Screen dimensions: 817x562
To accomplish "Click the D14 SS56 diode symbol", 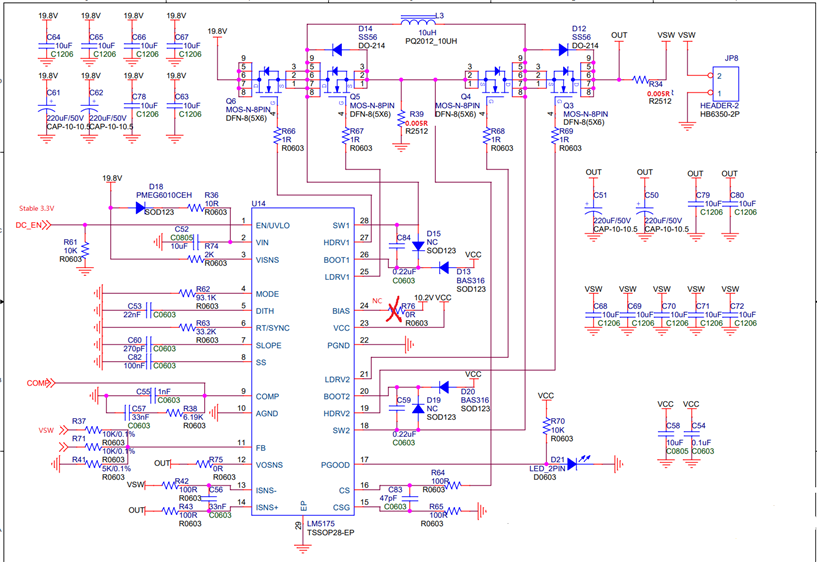I will point(337,50).
